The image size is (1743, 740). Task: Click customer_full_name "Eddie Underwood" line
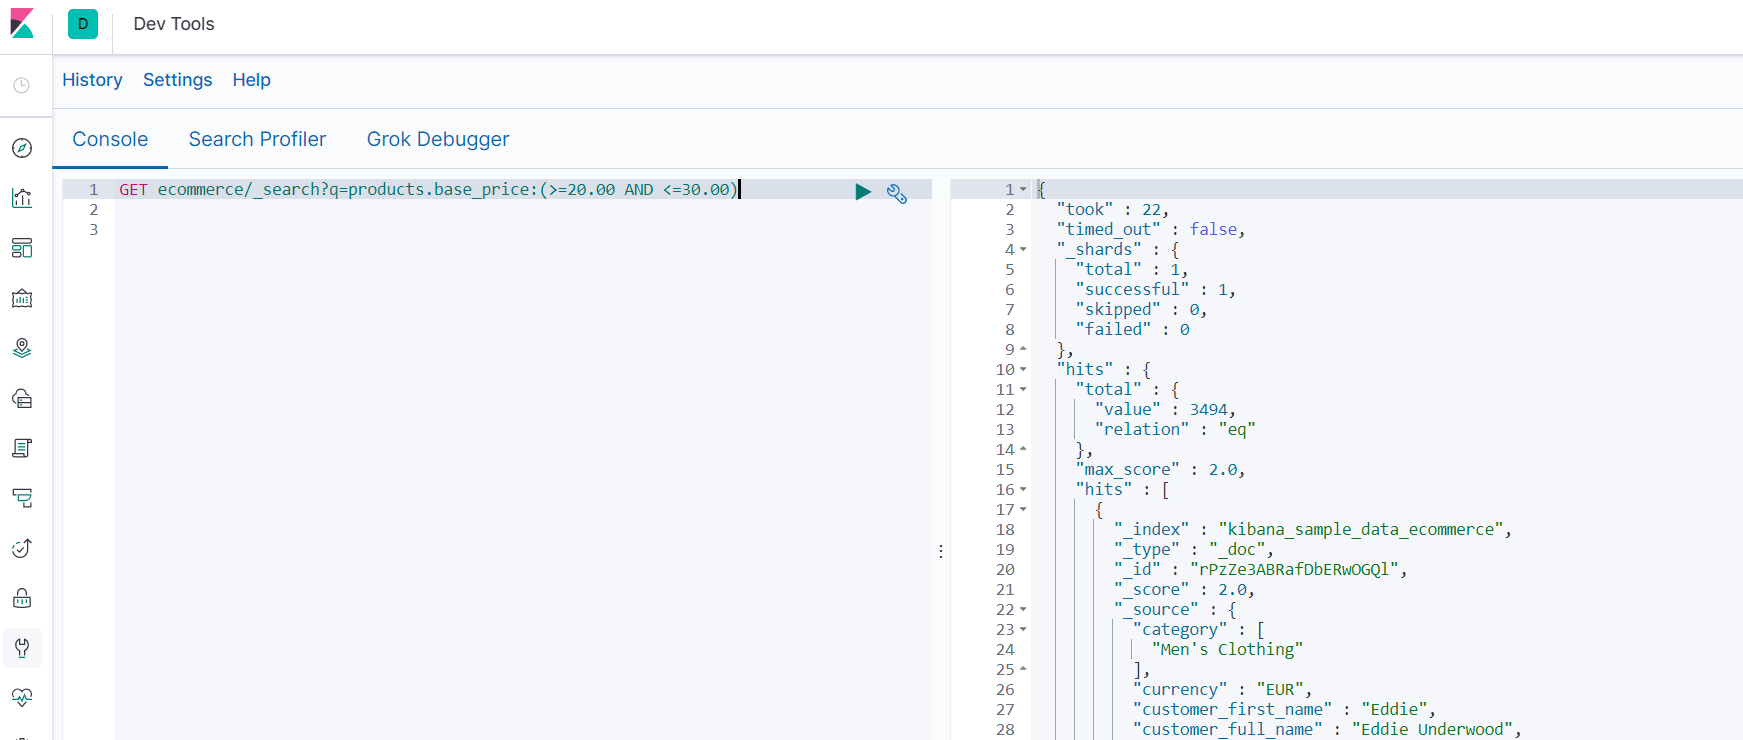[1327, 729]
